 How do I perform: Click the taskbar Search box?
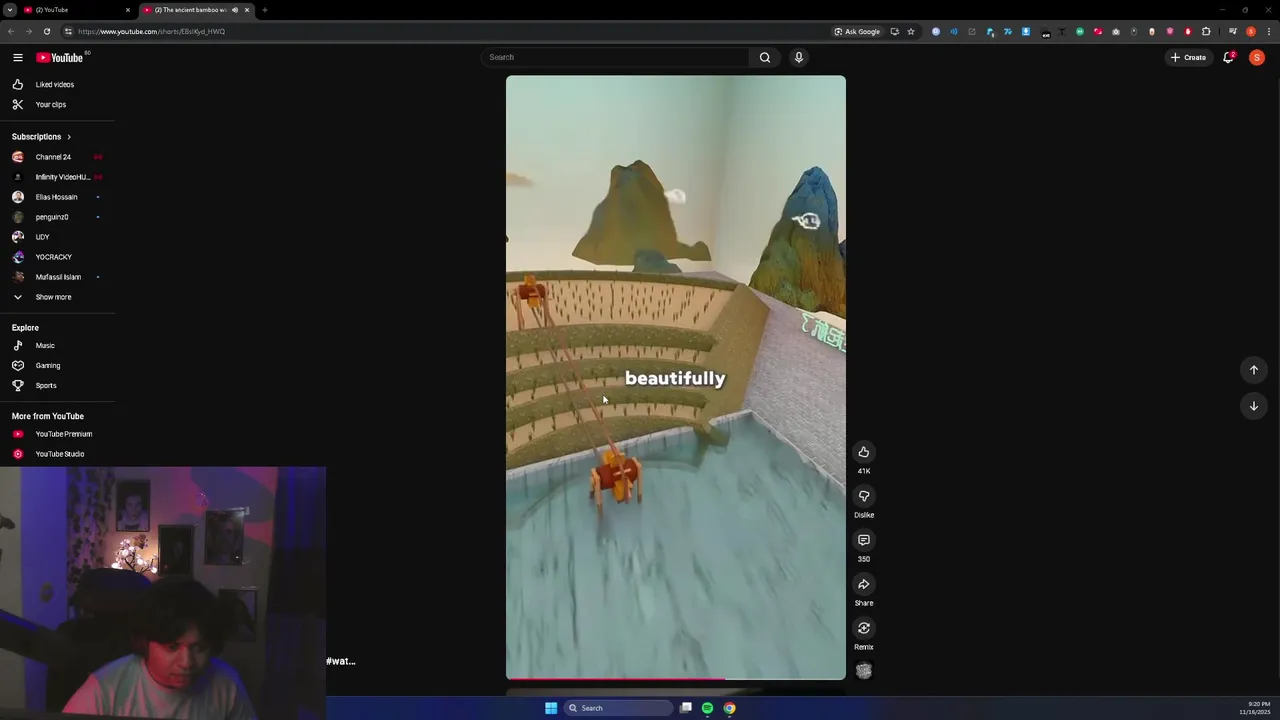click(618, 708)
